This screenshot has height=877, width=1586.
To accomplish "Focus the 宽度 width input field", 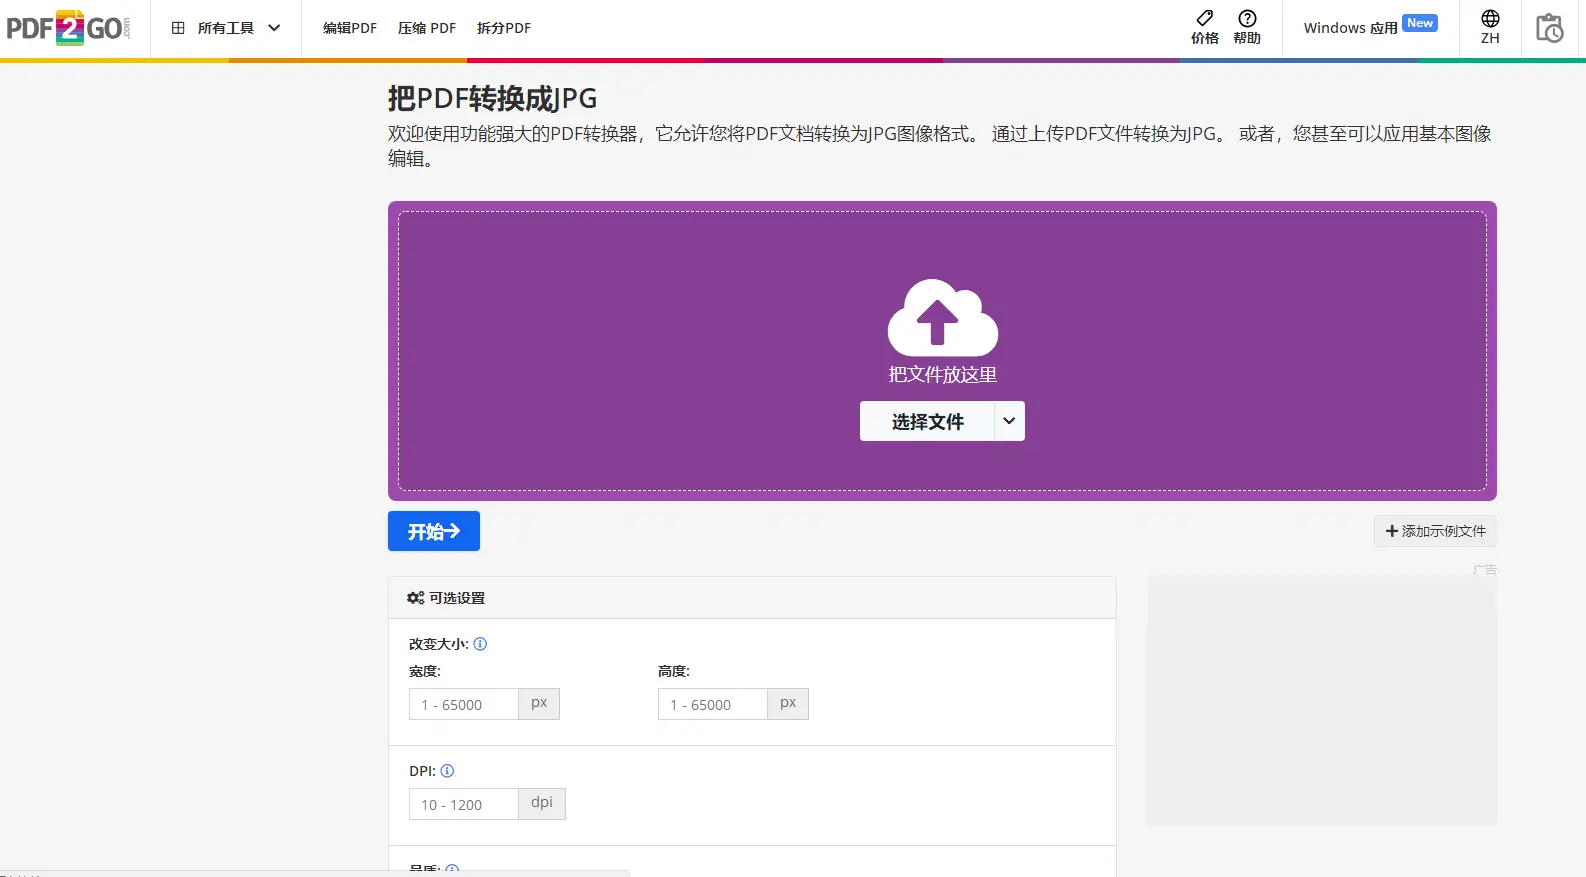I will [x=463, y=704].
